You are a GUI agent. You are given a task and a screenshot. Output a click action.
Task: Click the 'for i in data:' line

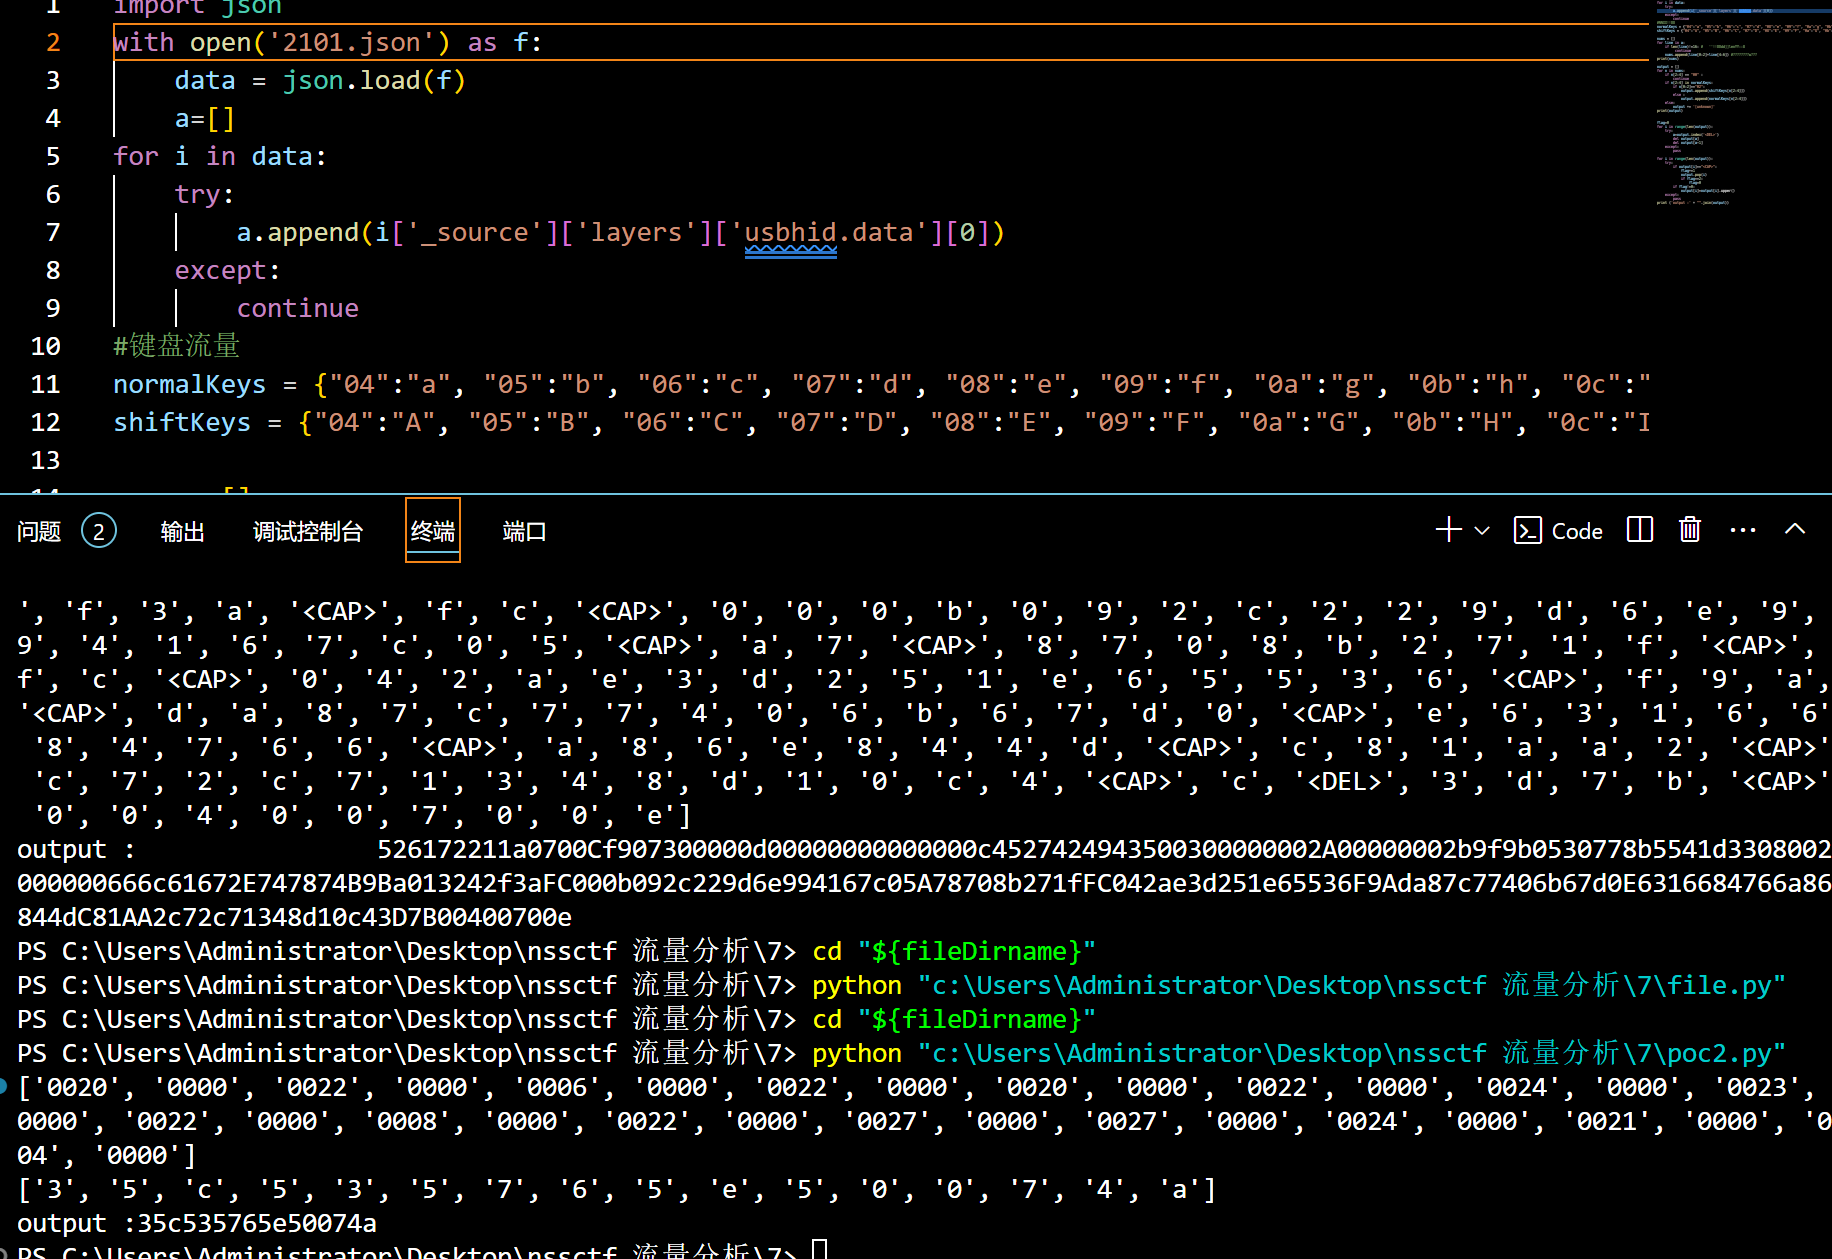[x=220, y=156]
